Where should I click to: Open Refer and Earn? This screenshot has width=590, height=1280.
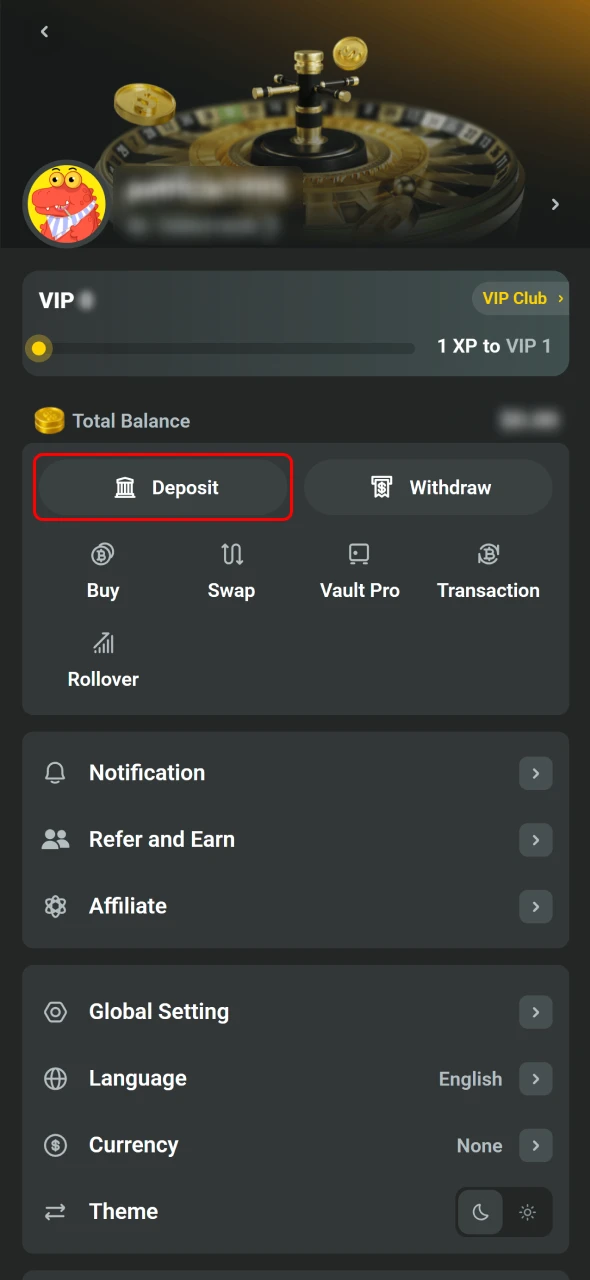[161, 839]
